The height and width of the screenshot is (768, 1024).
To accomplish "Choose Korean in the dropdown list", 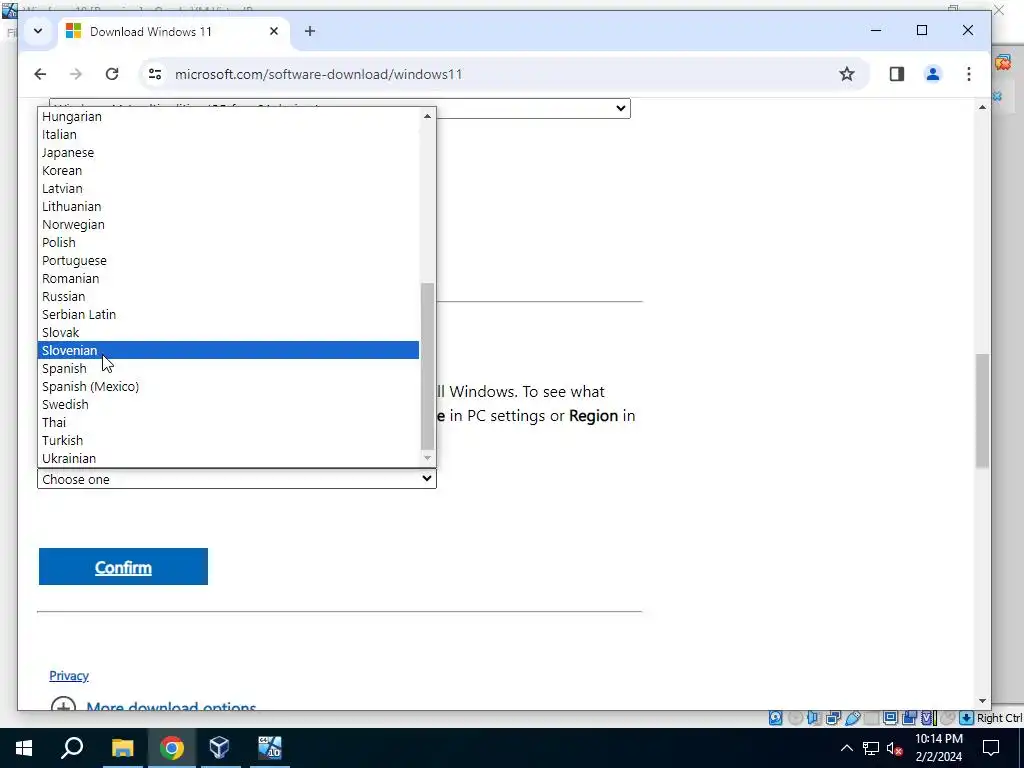I will (228, 170).
